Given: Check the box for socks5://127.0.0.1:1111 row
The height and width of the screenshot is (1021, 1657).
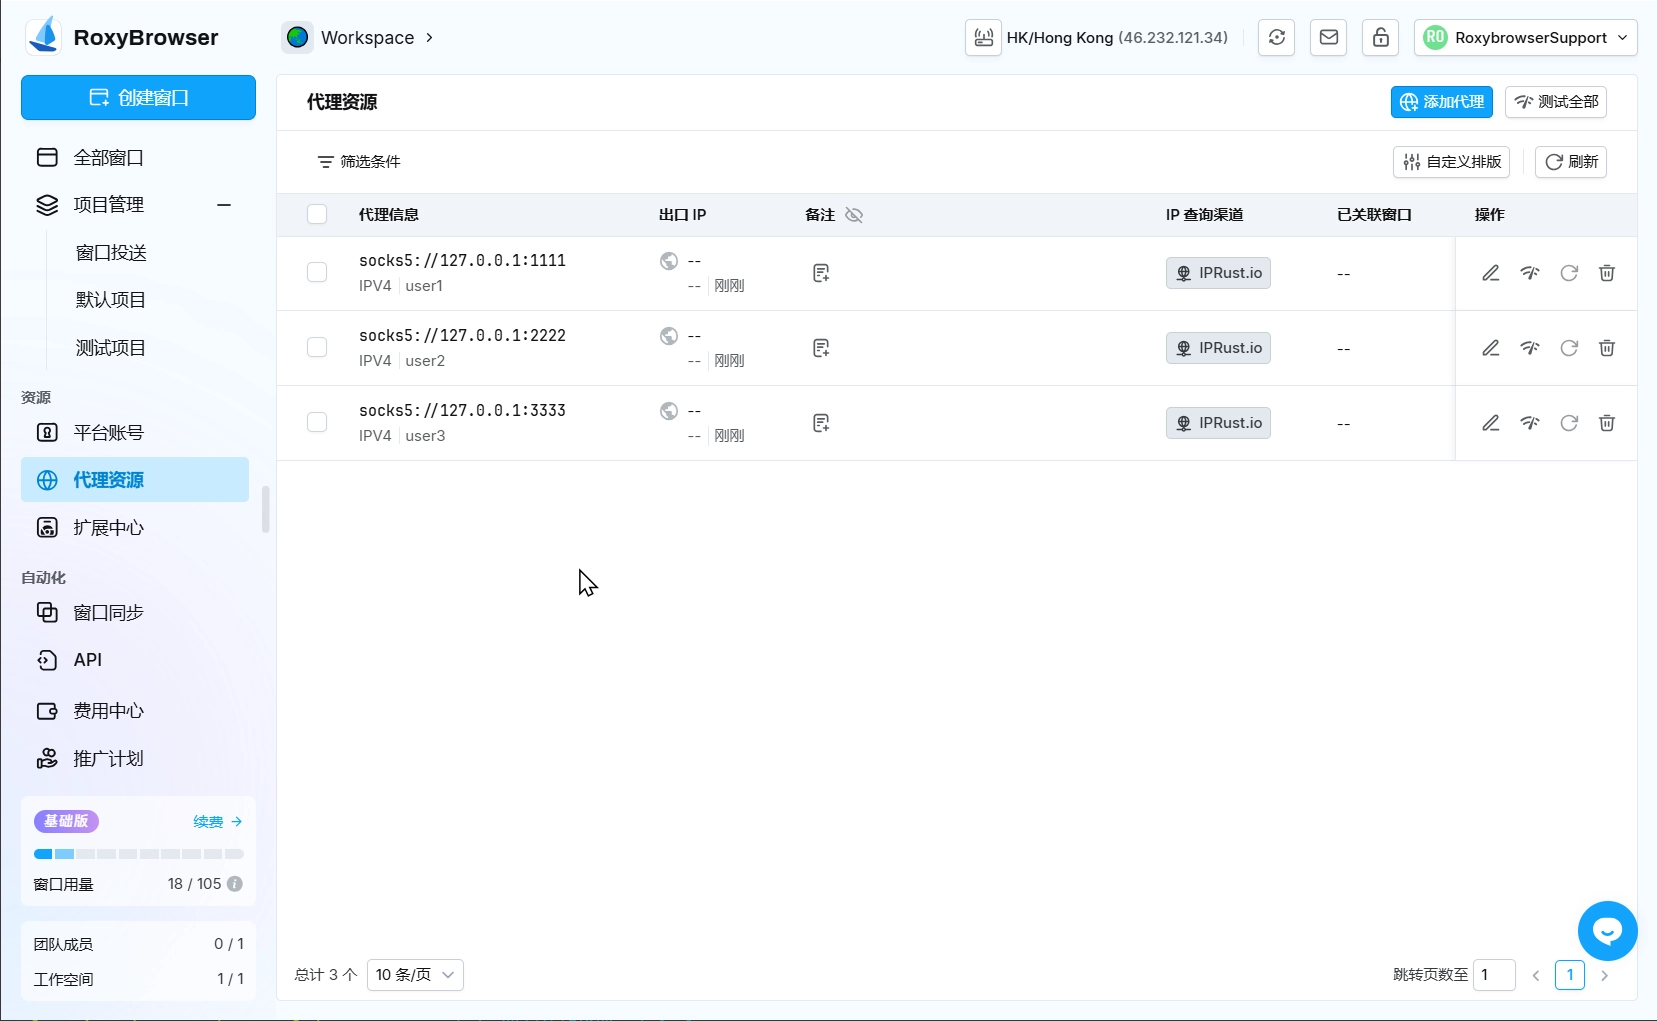Looking at the screenshot, I should click(x=317, y=273).
